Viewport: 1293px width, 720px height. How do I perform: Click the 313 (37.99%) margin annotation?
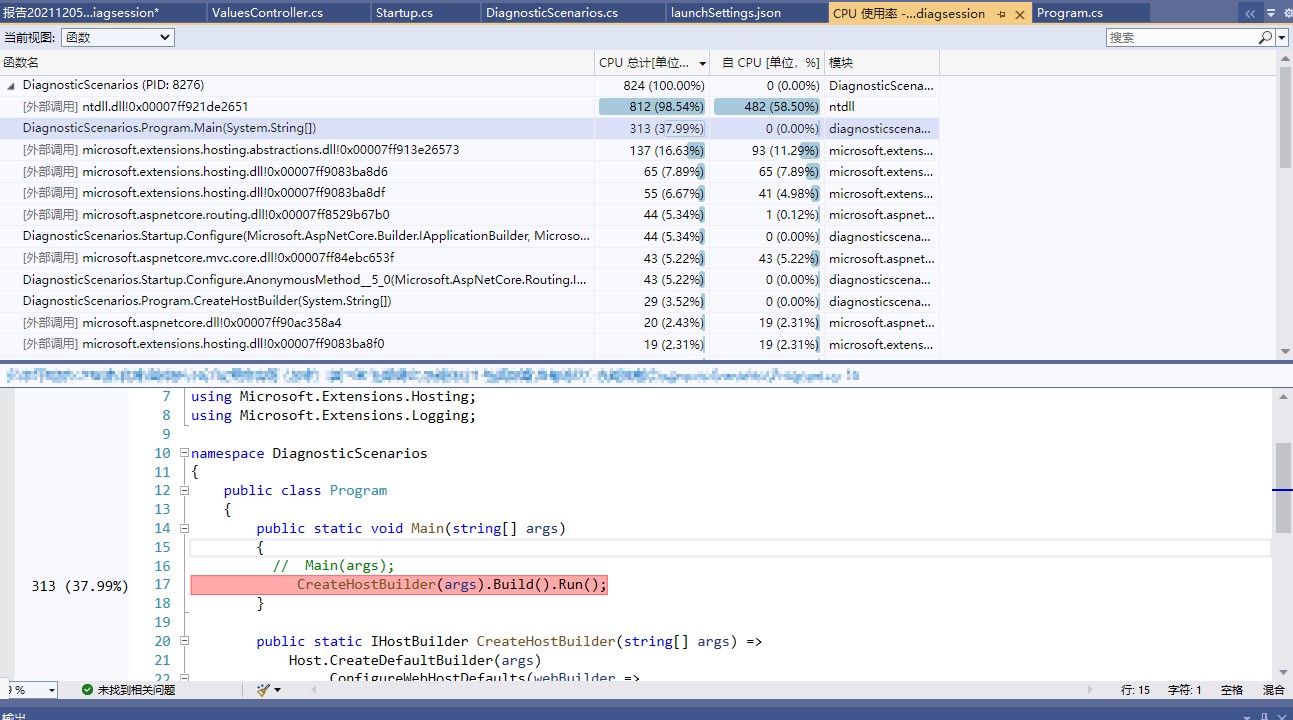tap(80, 585)
